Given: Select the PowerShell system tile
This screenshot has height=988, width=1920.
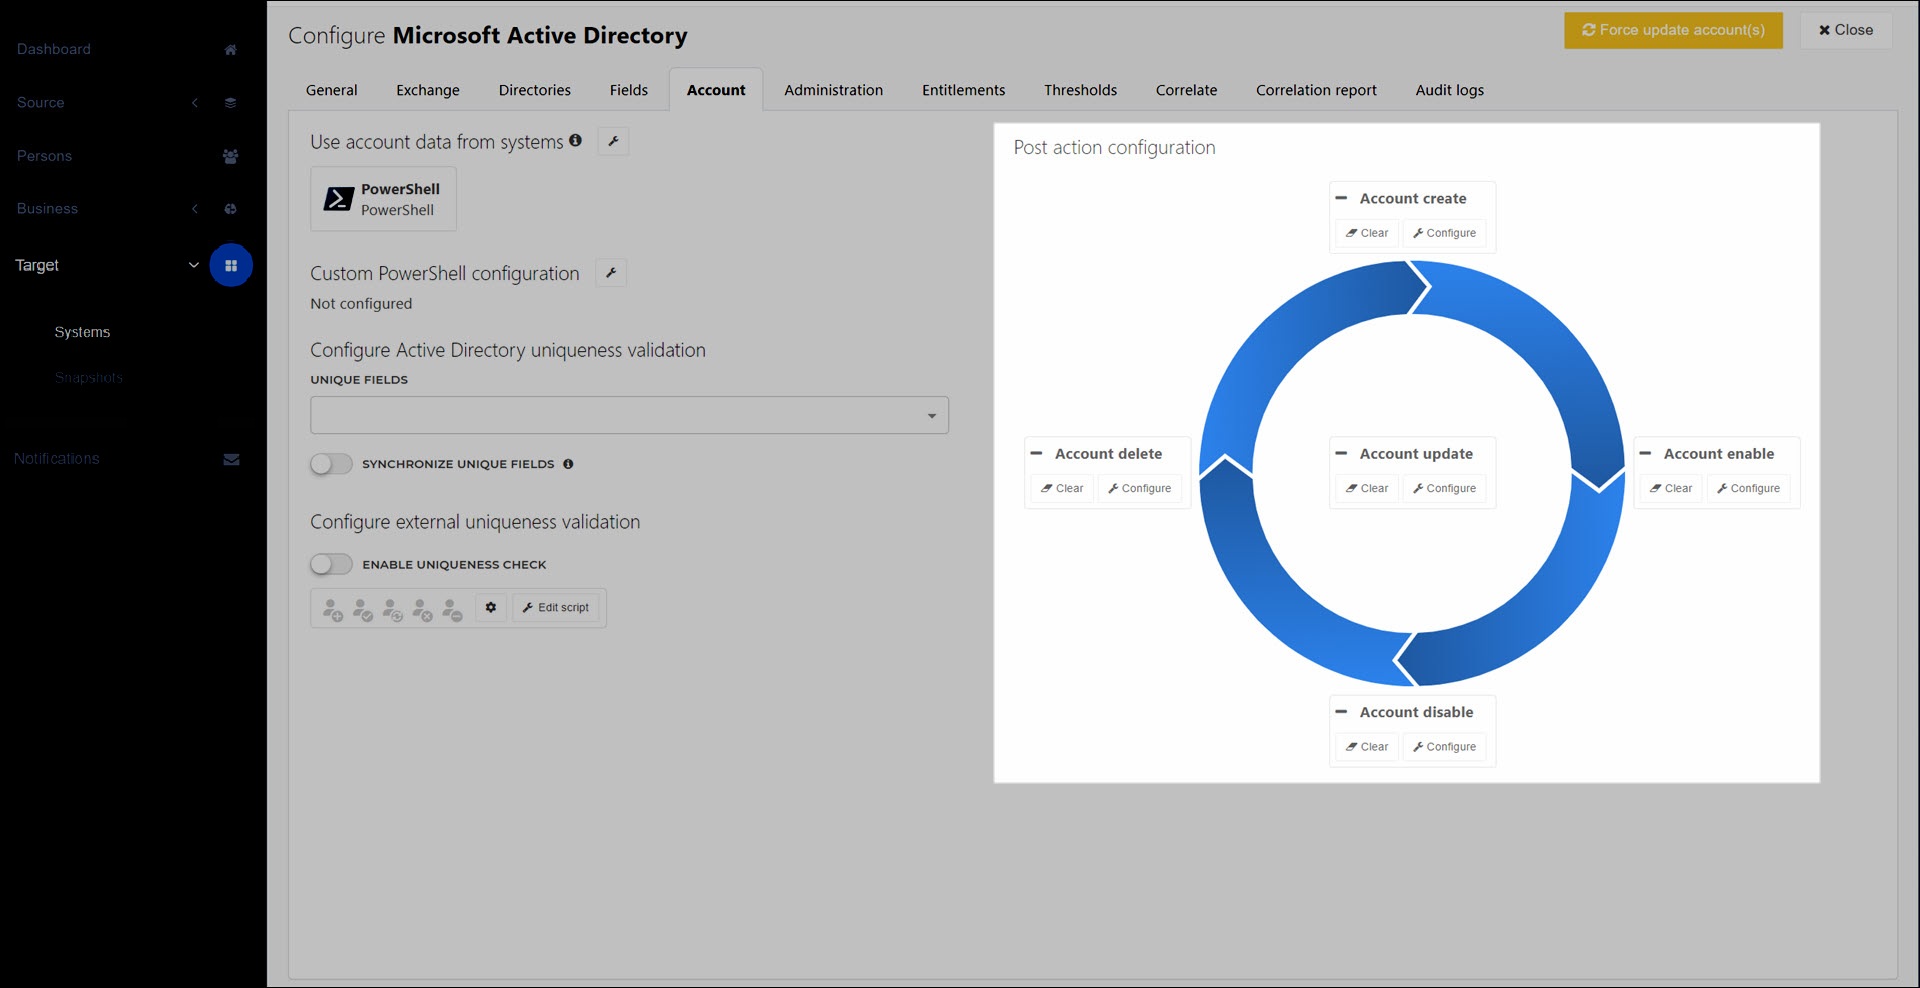Looking at the screenshot, I should [x=383, y=199].
